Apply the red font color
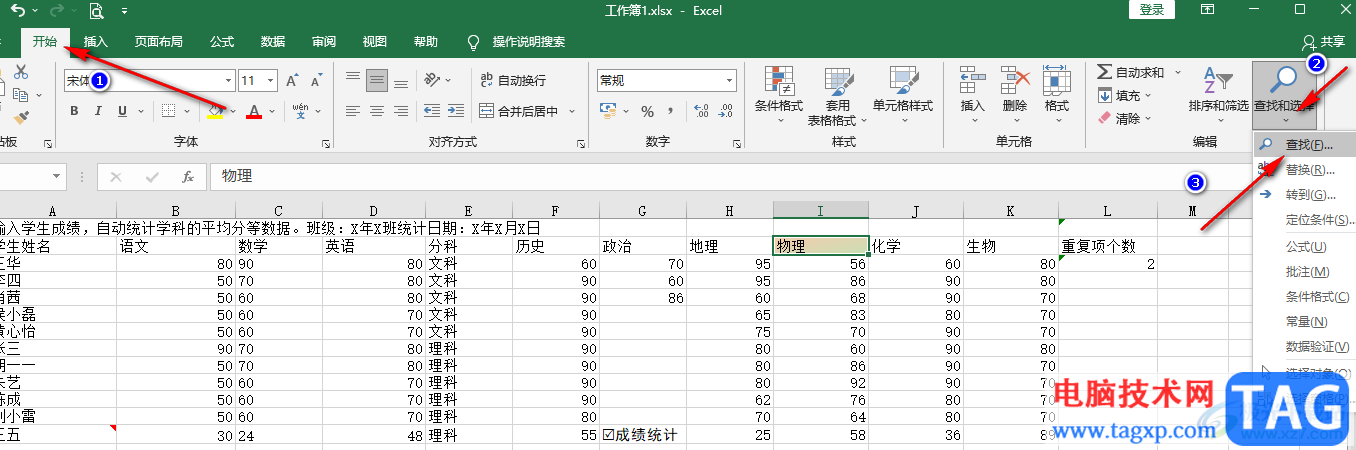 click(254, 111)
